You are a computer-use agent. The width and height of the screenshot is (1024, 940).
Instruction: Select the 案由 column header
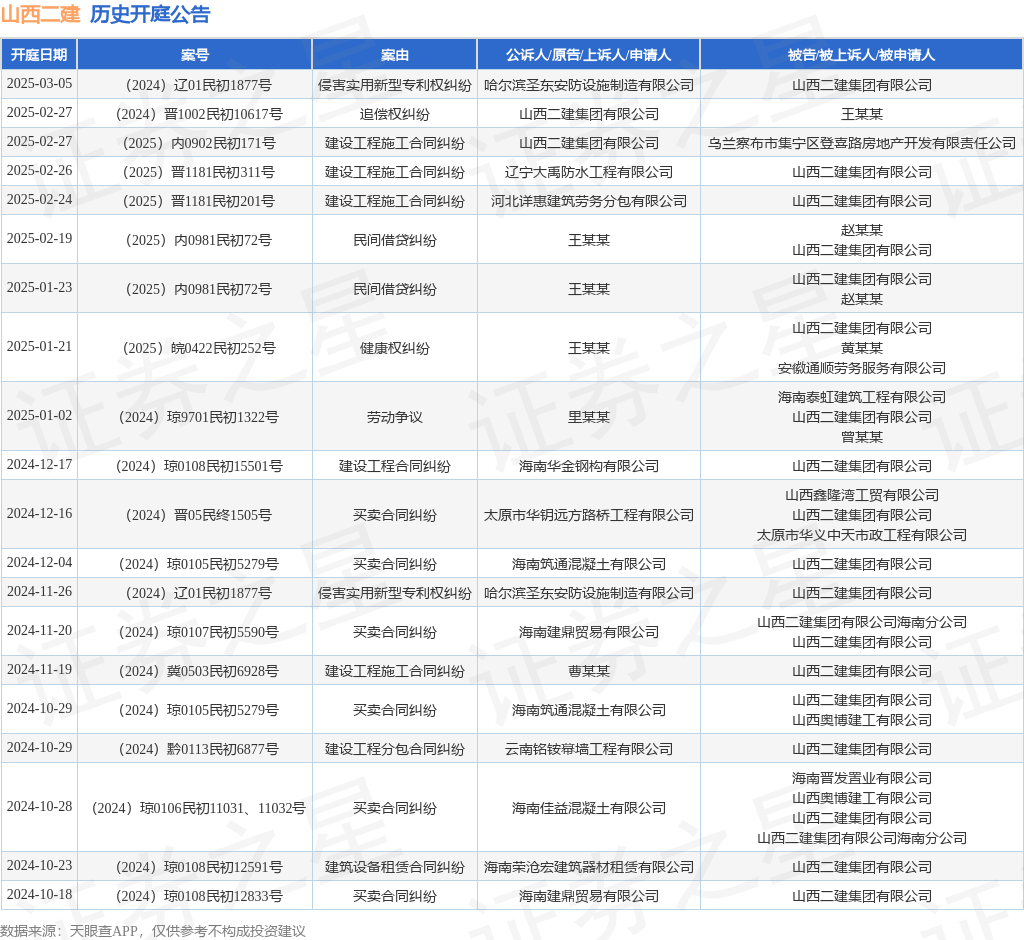(x=395, y=55)
